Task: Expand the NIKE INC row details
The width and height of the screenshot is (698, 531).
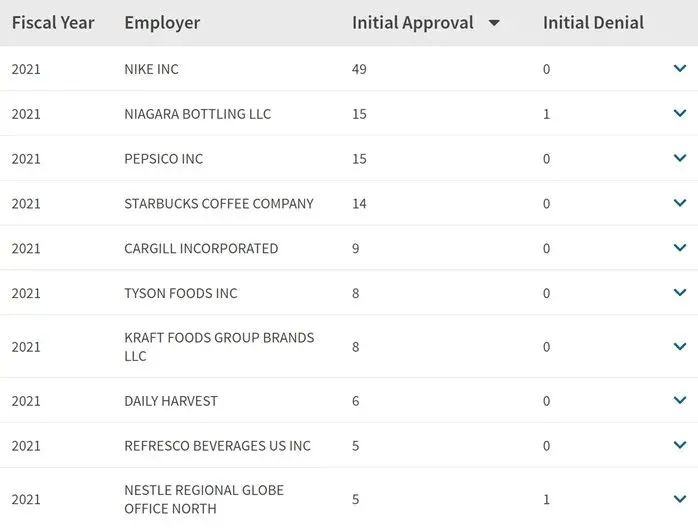Action: click(x=680, y=69)
